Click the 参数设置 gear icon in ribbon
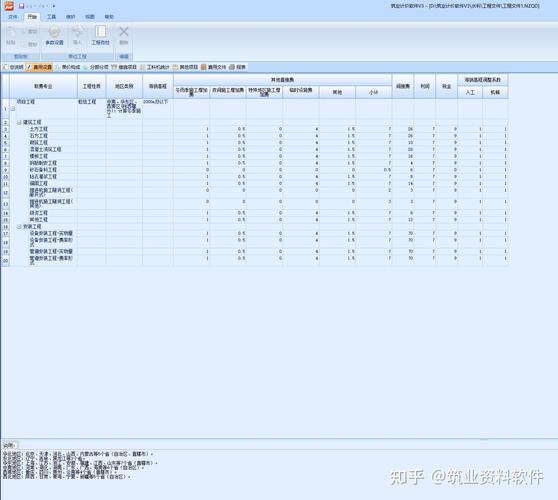Screen dimensions: 558x500 point(54,32)
